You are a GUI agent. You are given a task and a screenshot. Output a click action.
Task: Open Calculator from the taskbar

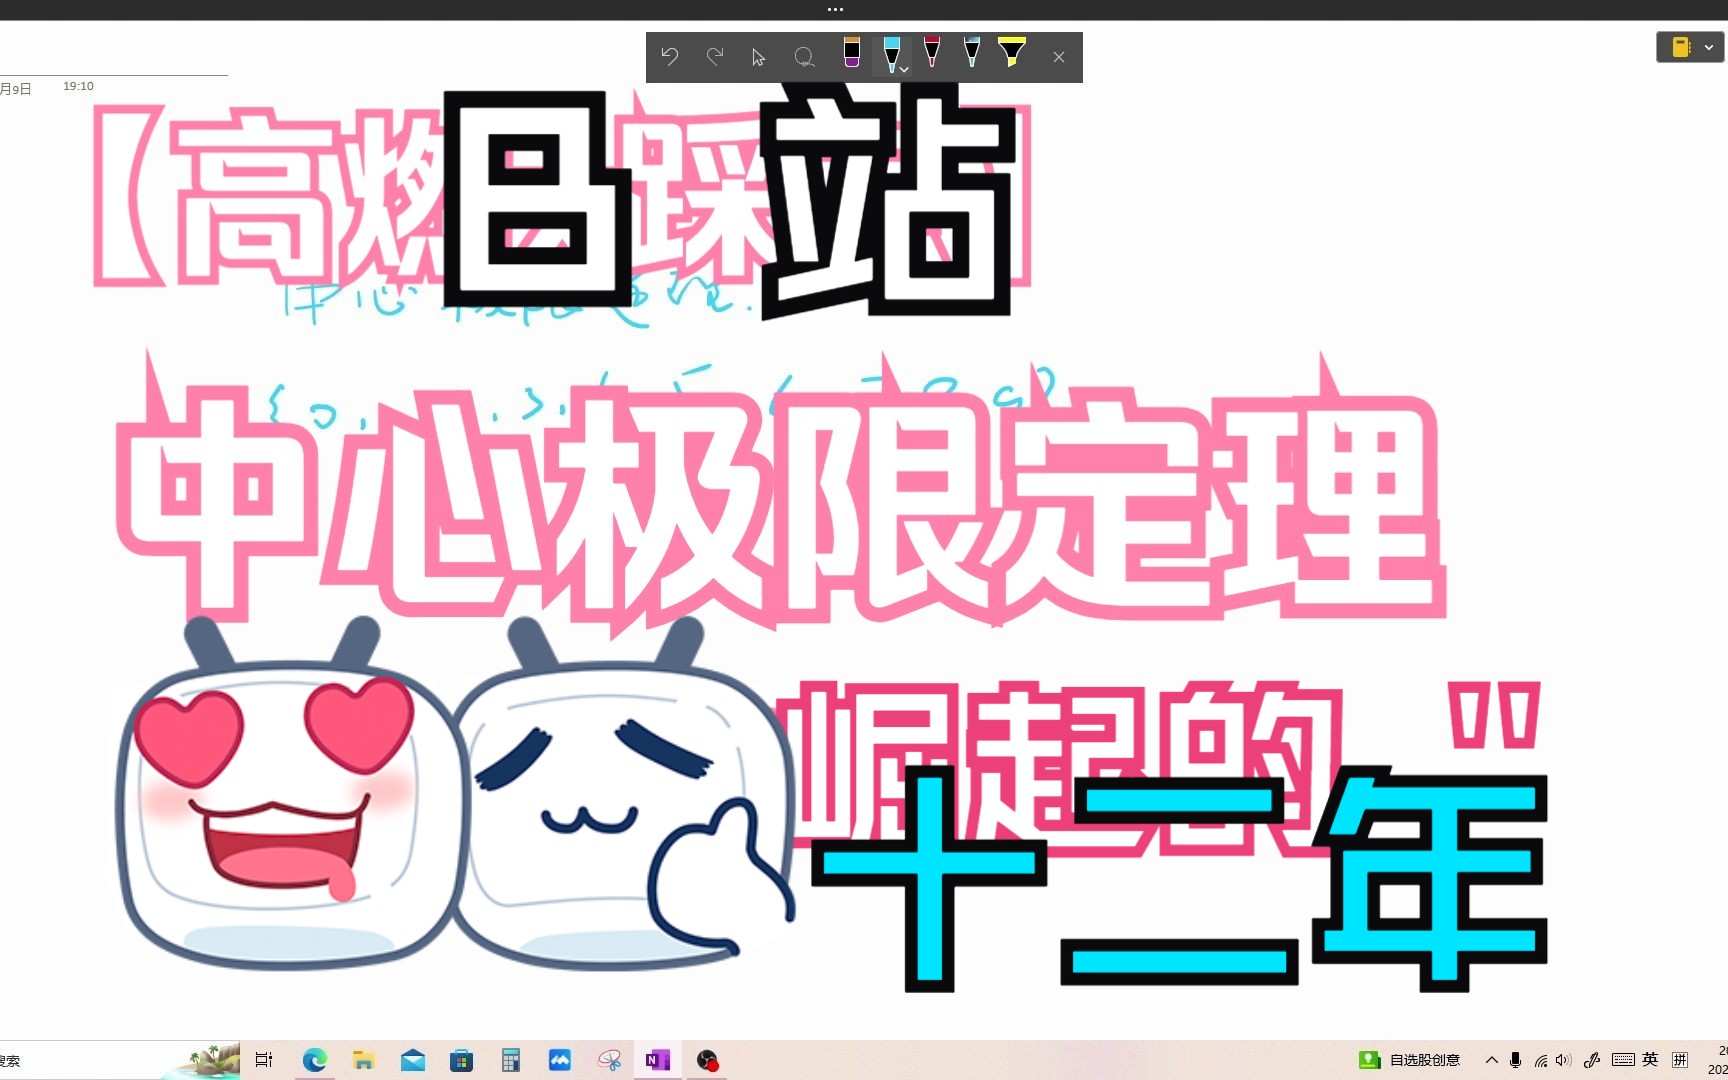[x=510, y=1060]
